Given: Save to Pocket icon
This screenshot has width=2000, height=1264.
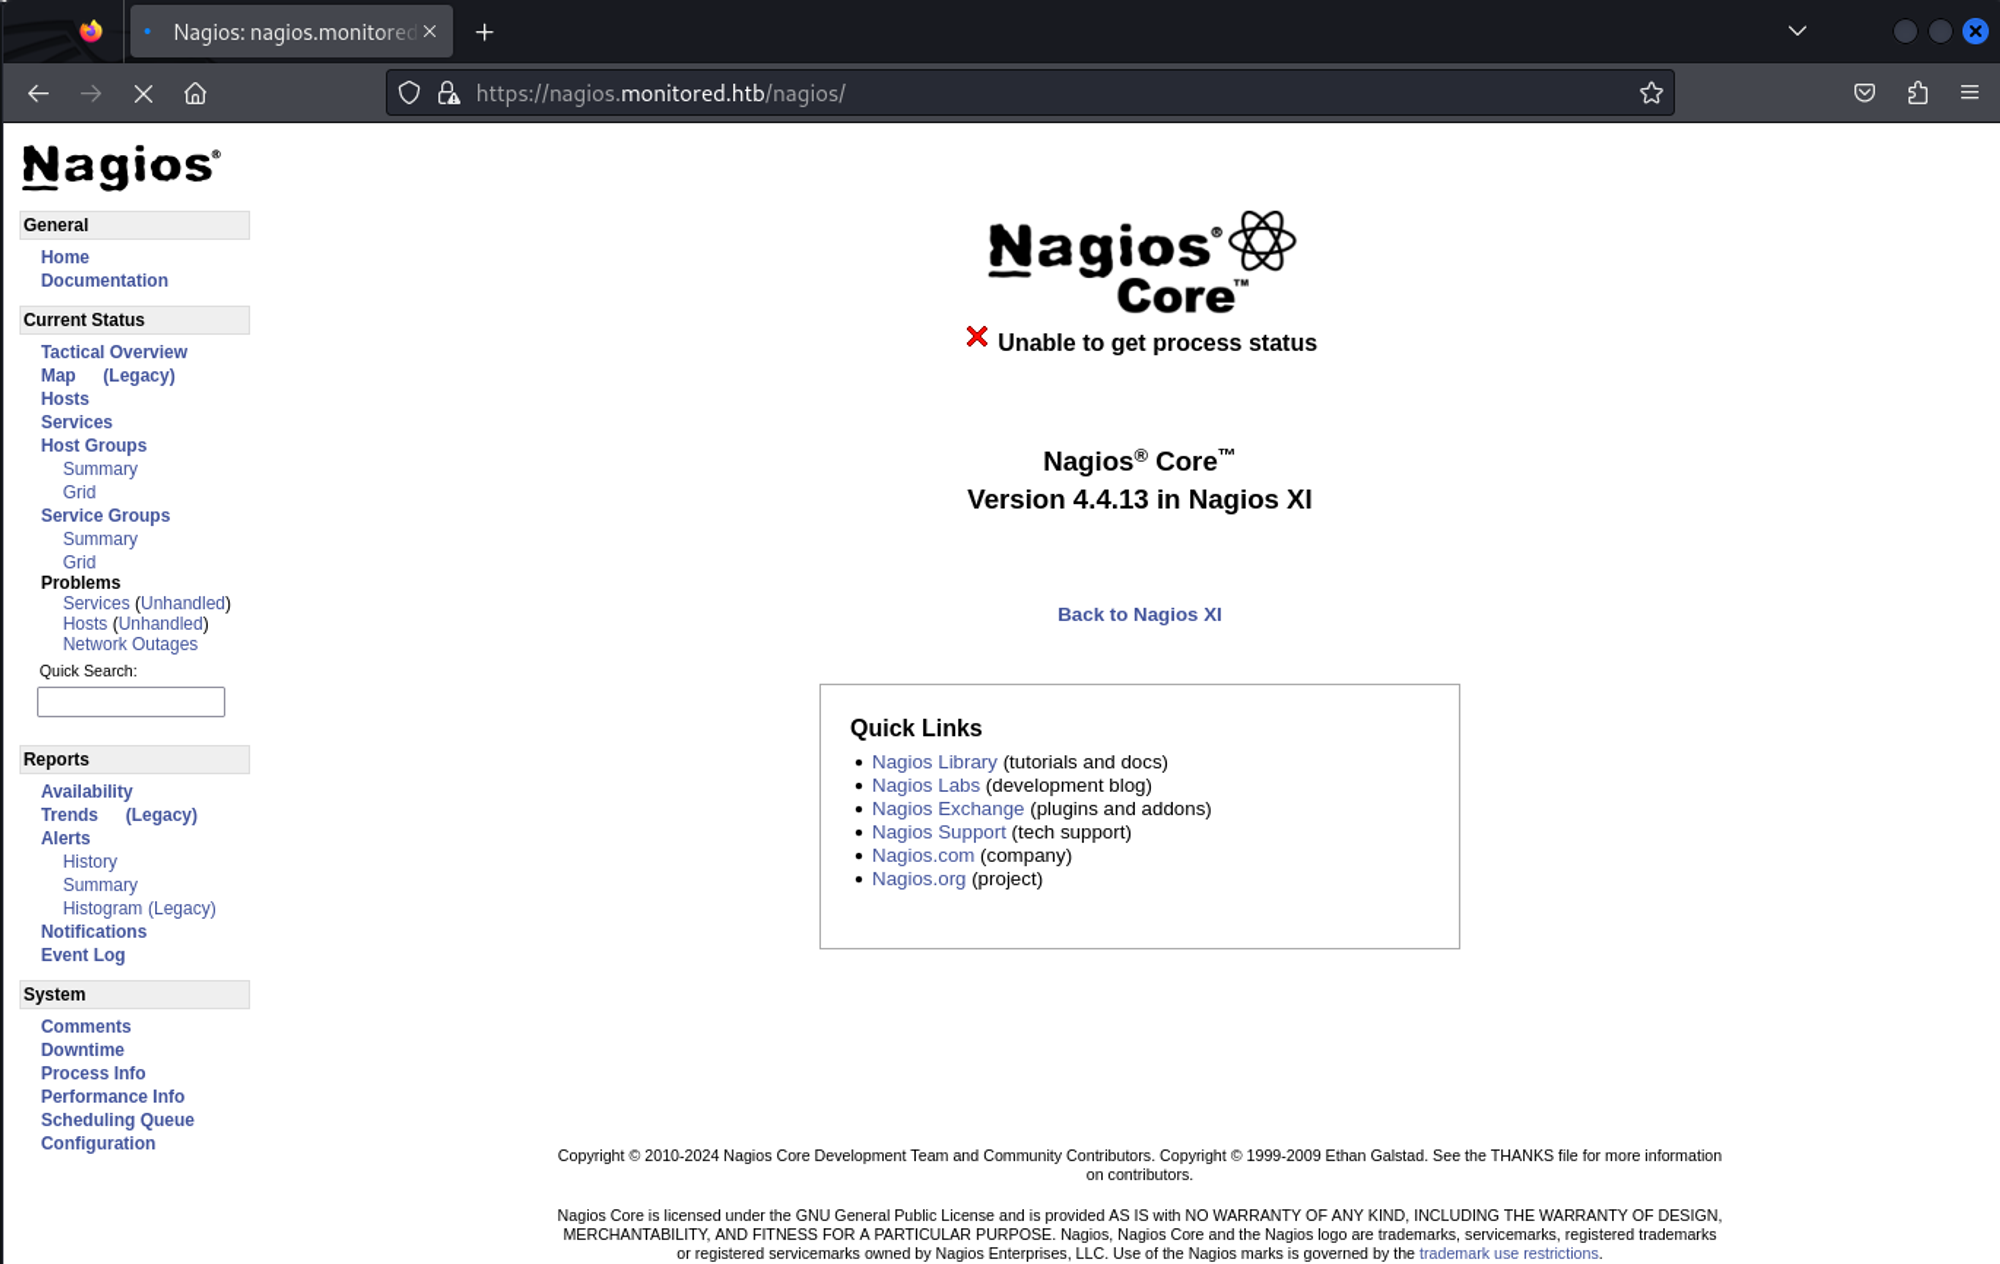Looking at the screenshot, I should (x=1864, y=93).
